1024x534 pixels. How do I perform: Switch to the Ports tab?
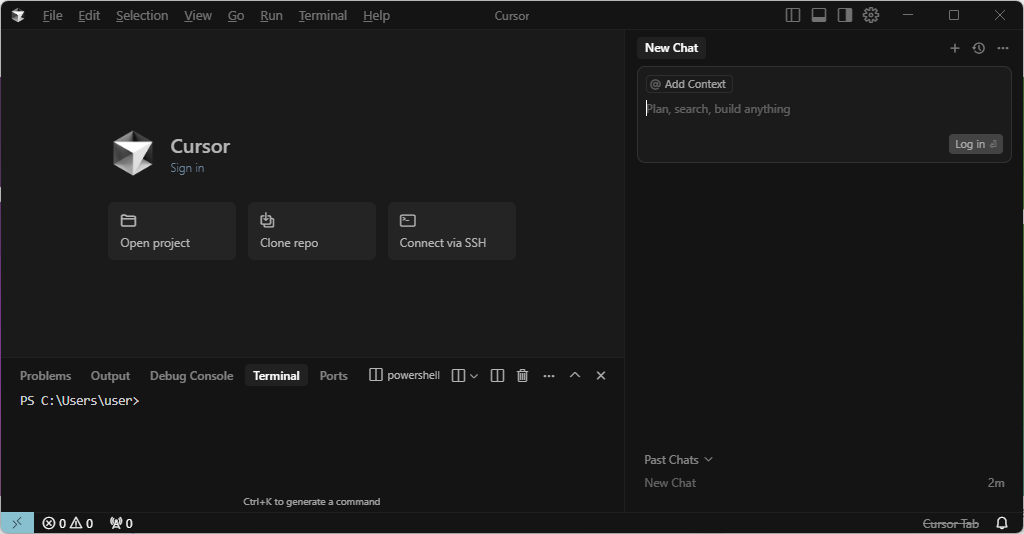point(334,376)
